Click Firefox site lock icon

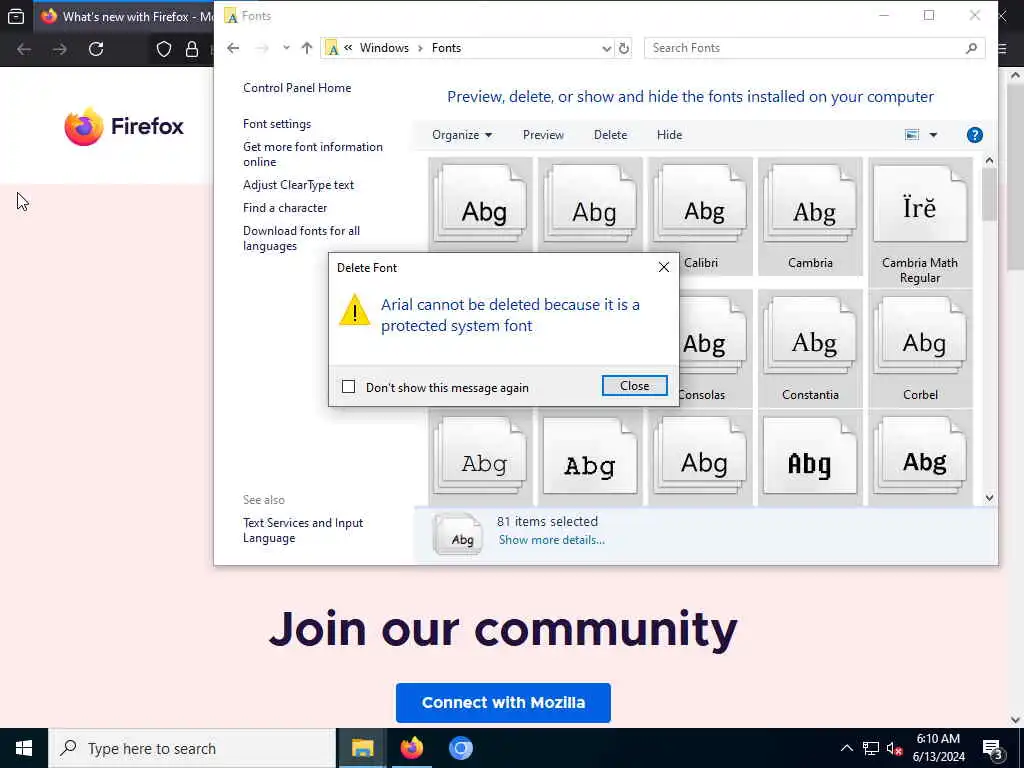coord(191,49)
